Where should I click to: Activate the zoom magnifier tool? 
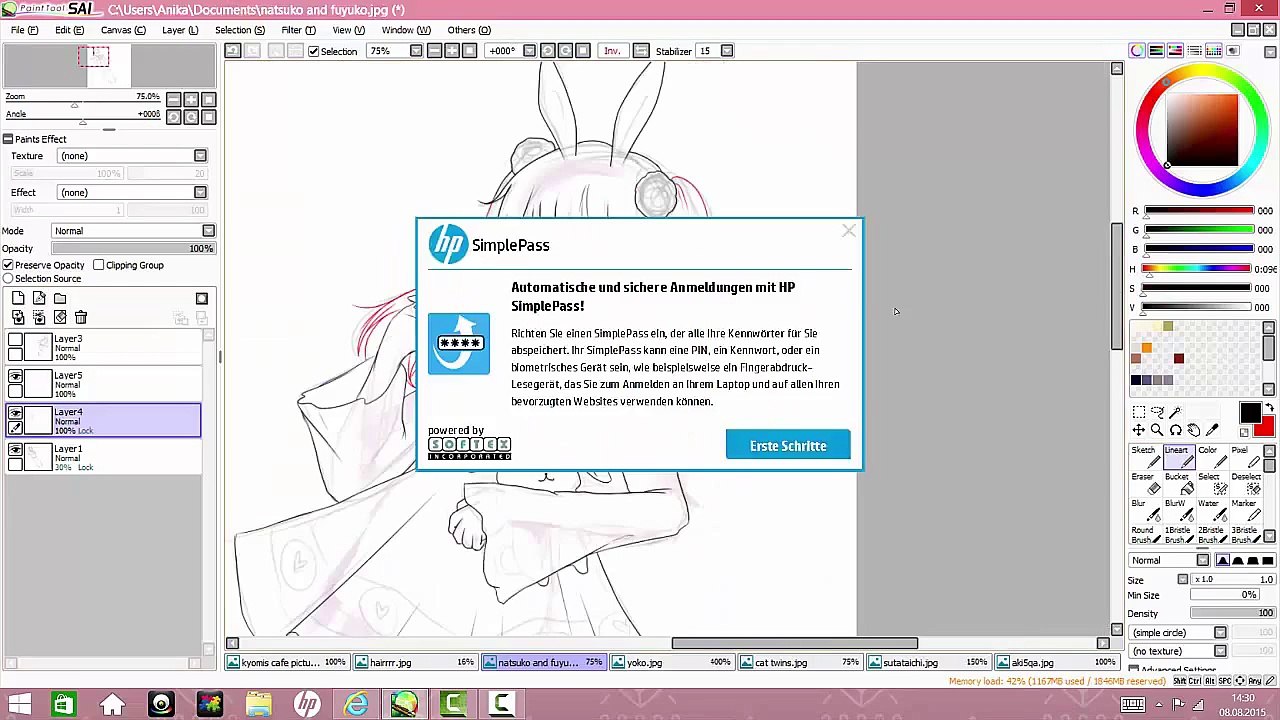click(1157, 430)
